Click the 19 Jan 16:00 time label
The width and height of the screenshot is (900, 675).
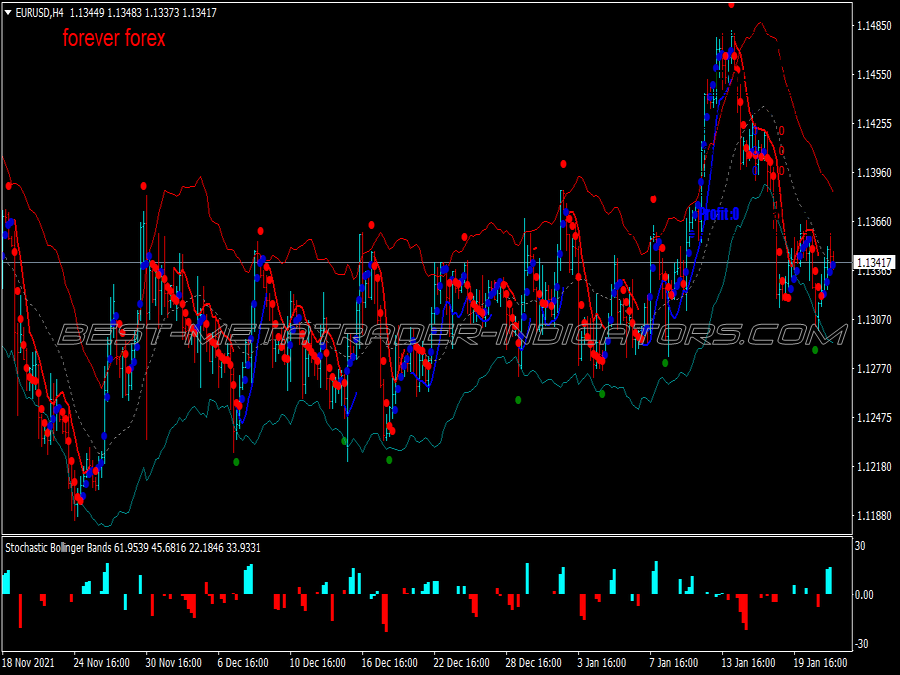point(820,662)
